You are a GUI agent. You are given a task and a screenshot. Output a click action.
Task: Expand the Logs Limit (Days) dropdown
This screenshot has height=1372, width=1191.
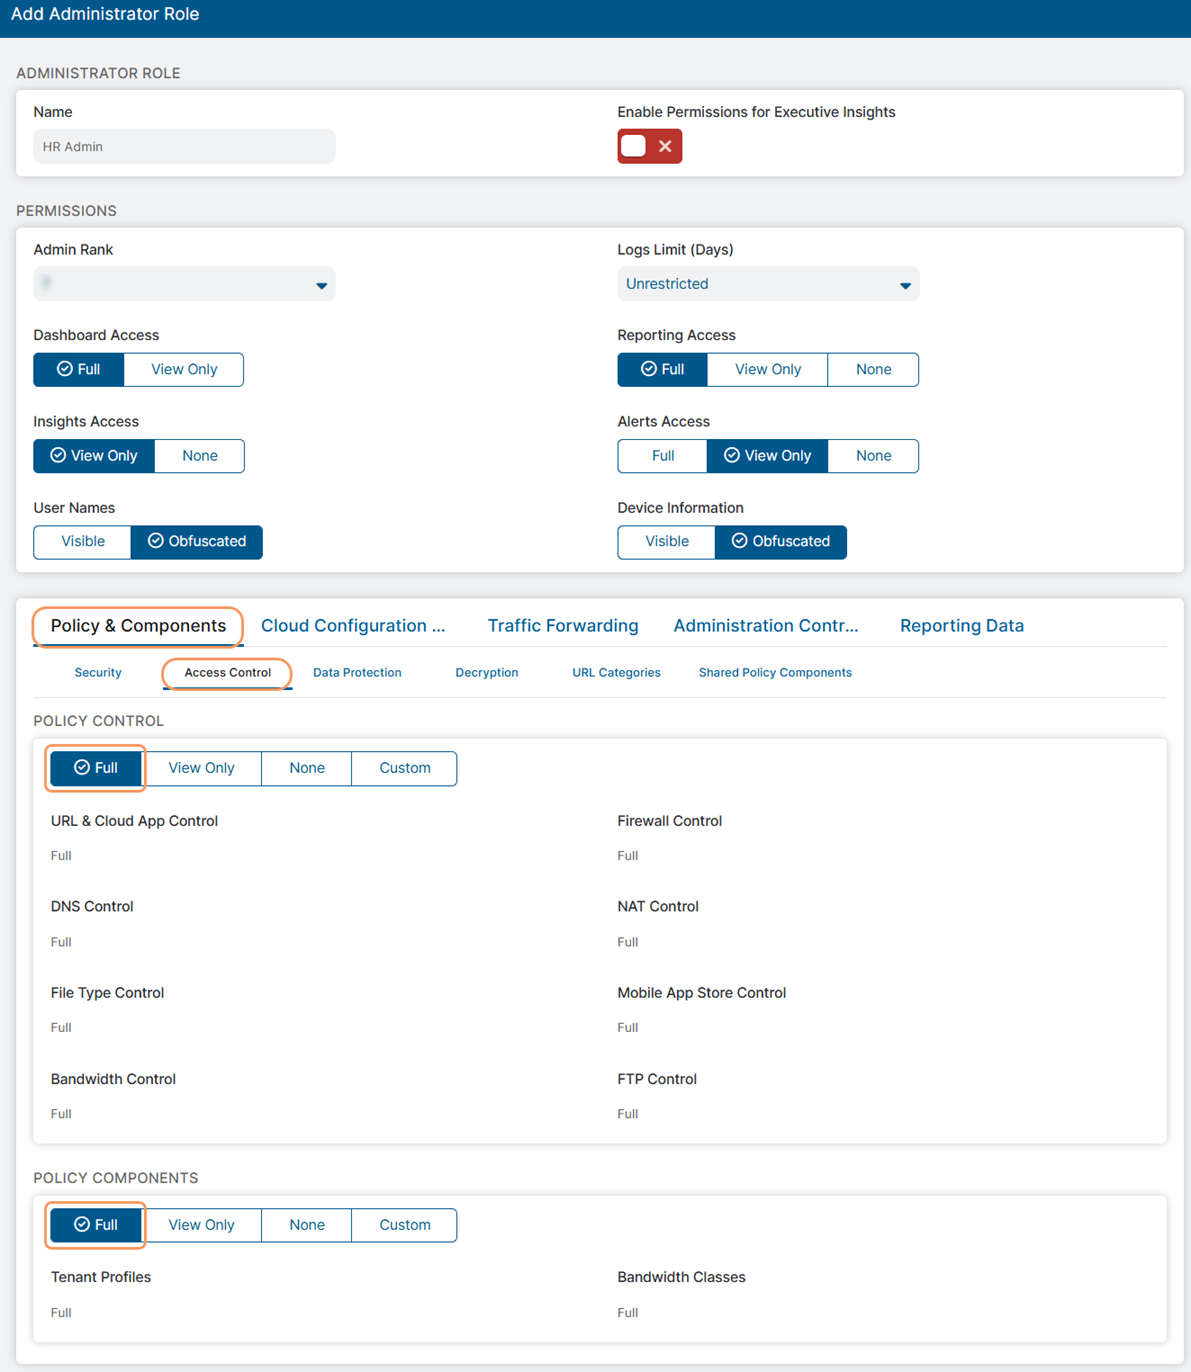pyautogui.click(x=767, y=284)
